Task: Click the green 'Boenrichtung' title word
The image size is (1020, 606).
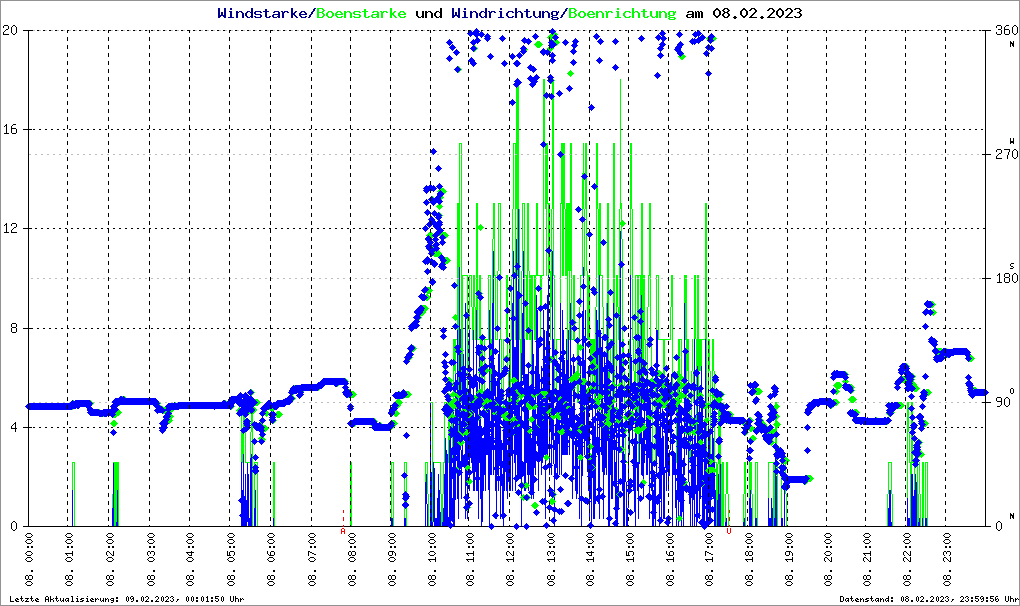Action: pyautogui.click(x=623, y=13)
